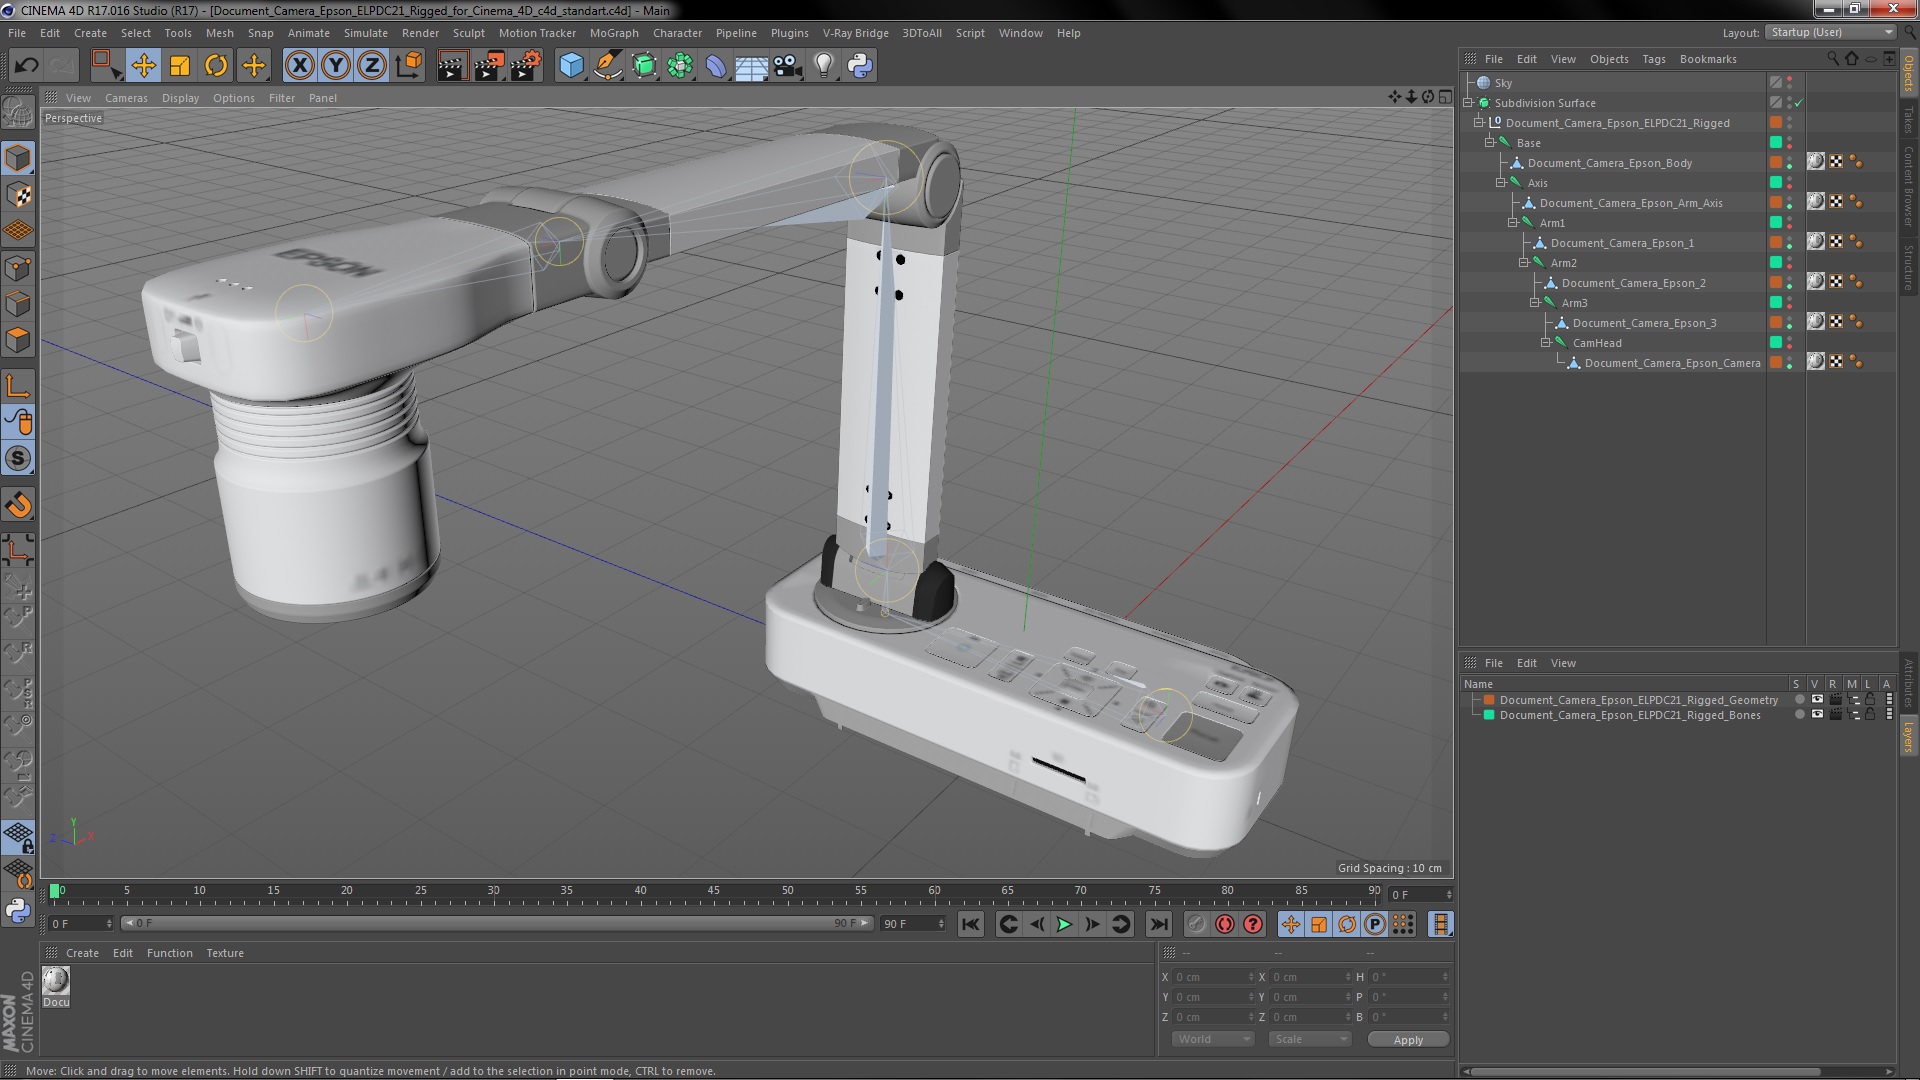Image resolution: width=1920 pixels, height=1080 pixels.
Task: Select the Document_Camera_Epson_Body object
Action: coord(1609,163)
